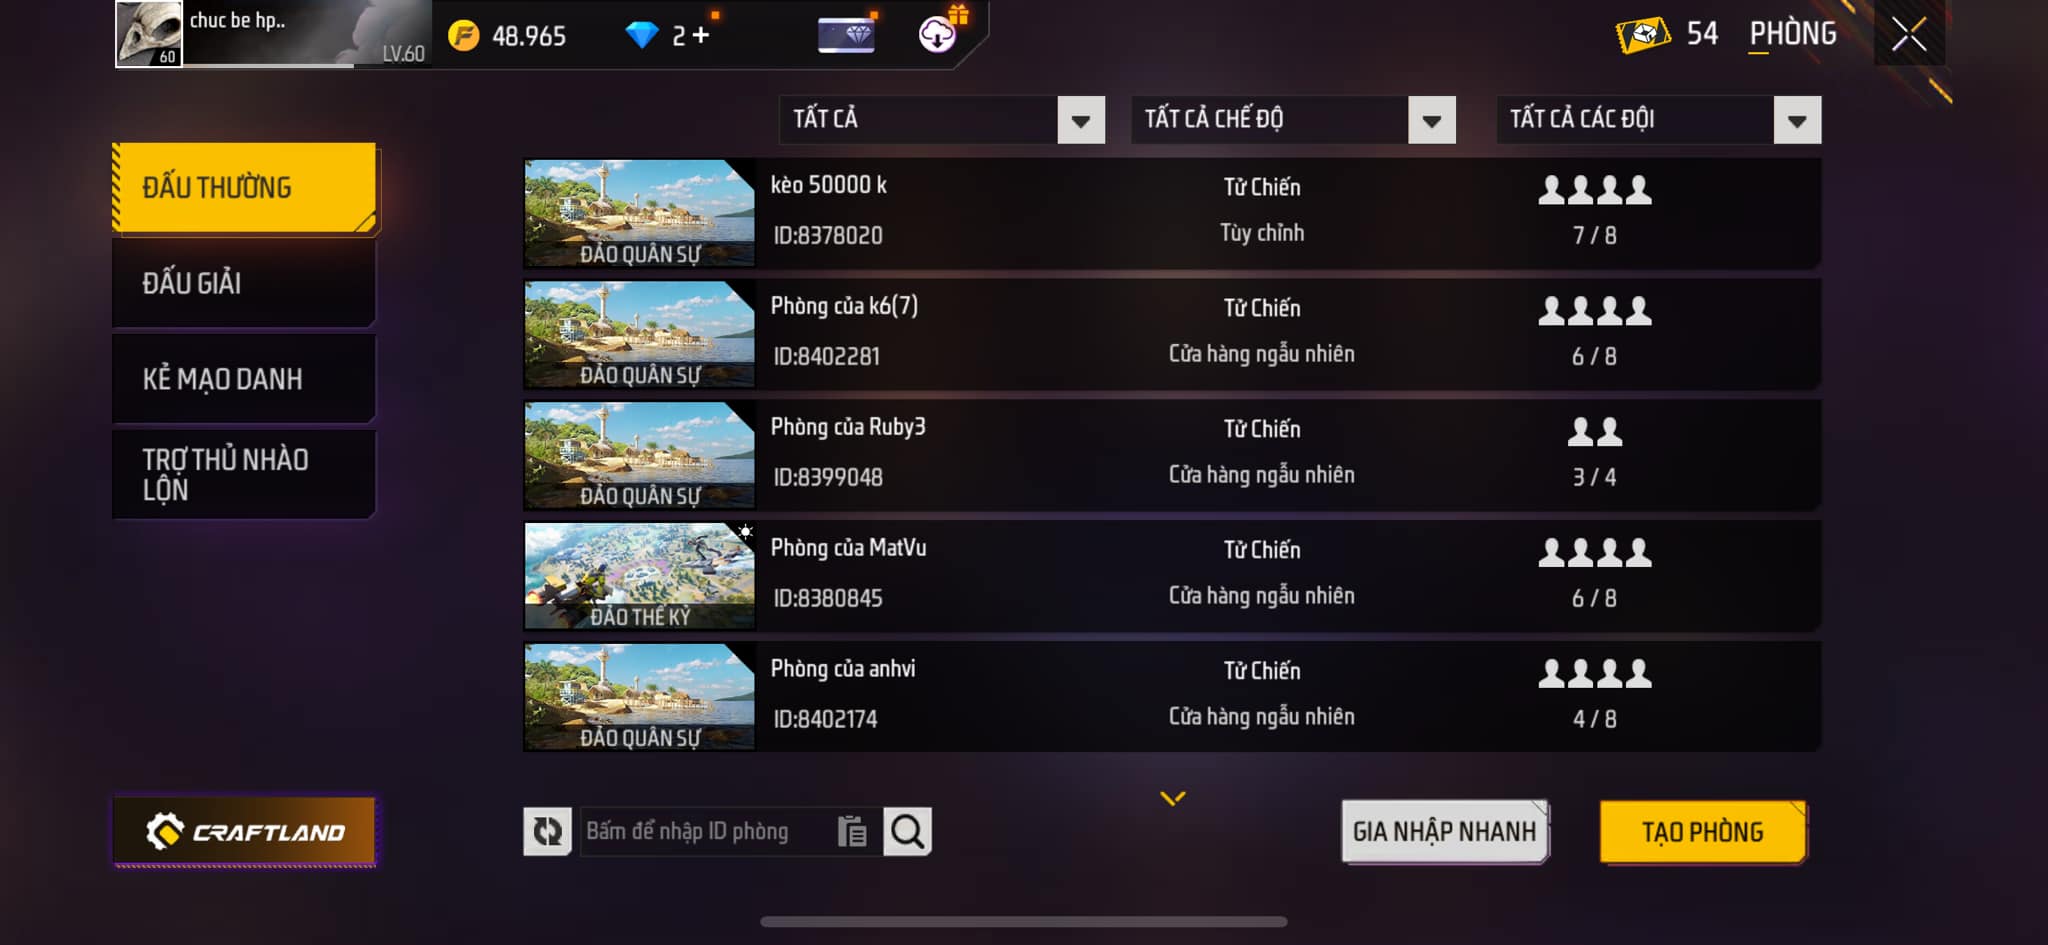Click the GIA NHẬP NHANH button
This screenshot has width=2048, height=945.
1445,831
